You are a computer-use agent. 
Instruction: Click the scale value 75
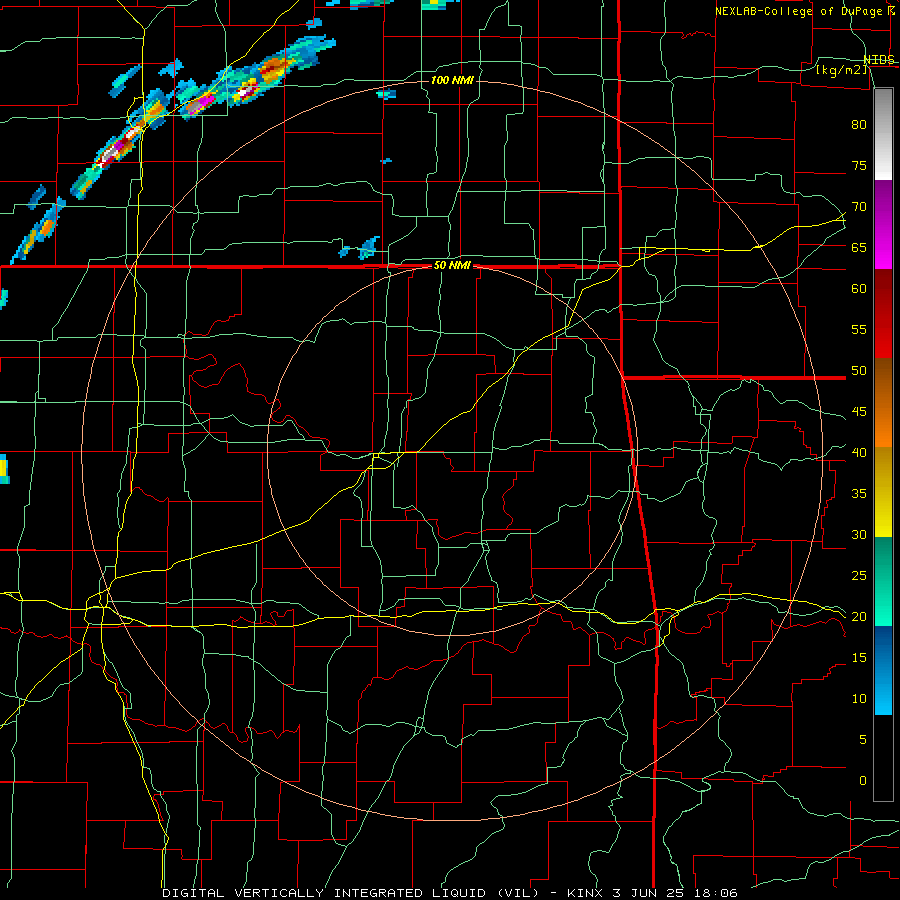pos(859,165)
